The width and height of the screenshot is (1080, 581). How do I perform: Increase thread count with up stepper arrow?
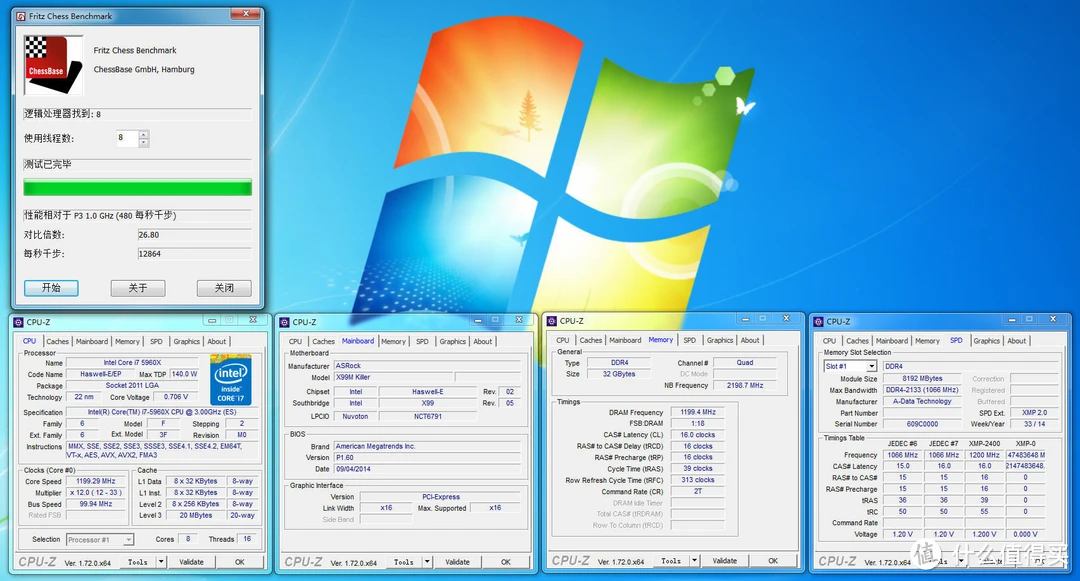point(143,135)
